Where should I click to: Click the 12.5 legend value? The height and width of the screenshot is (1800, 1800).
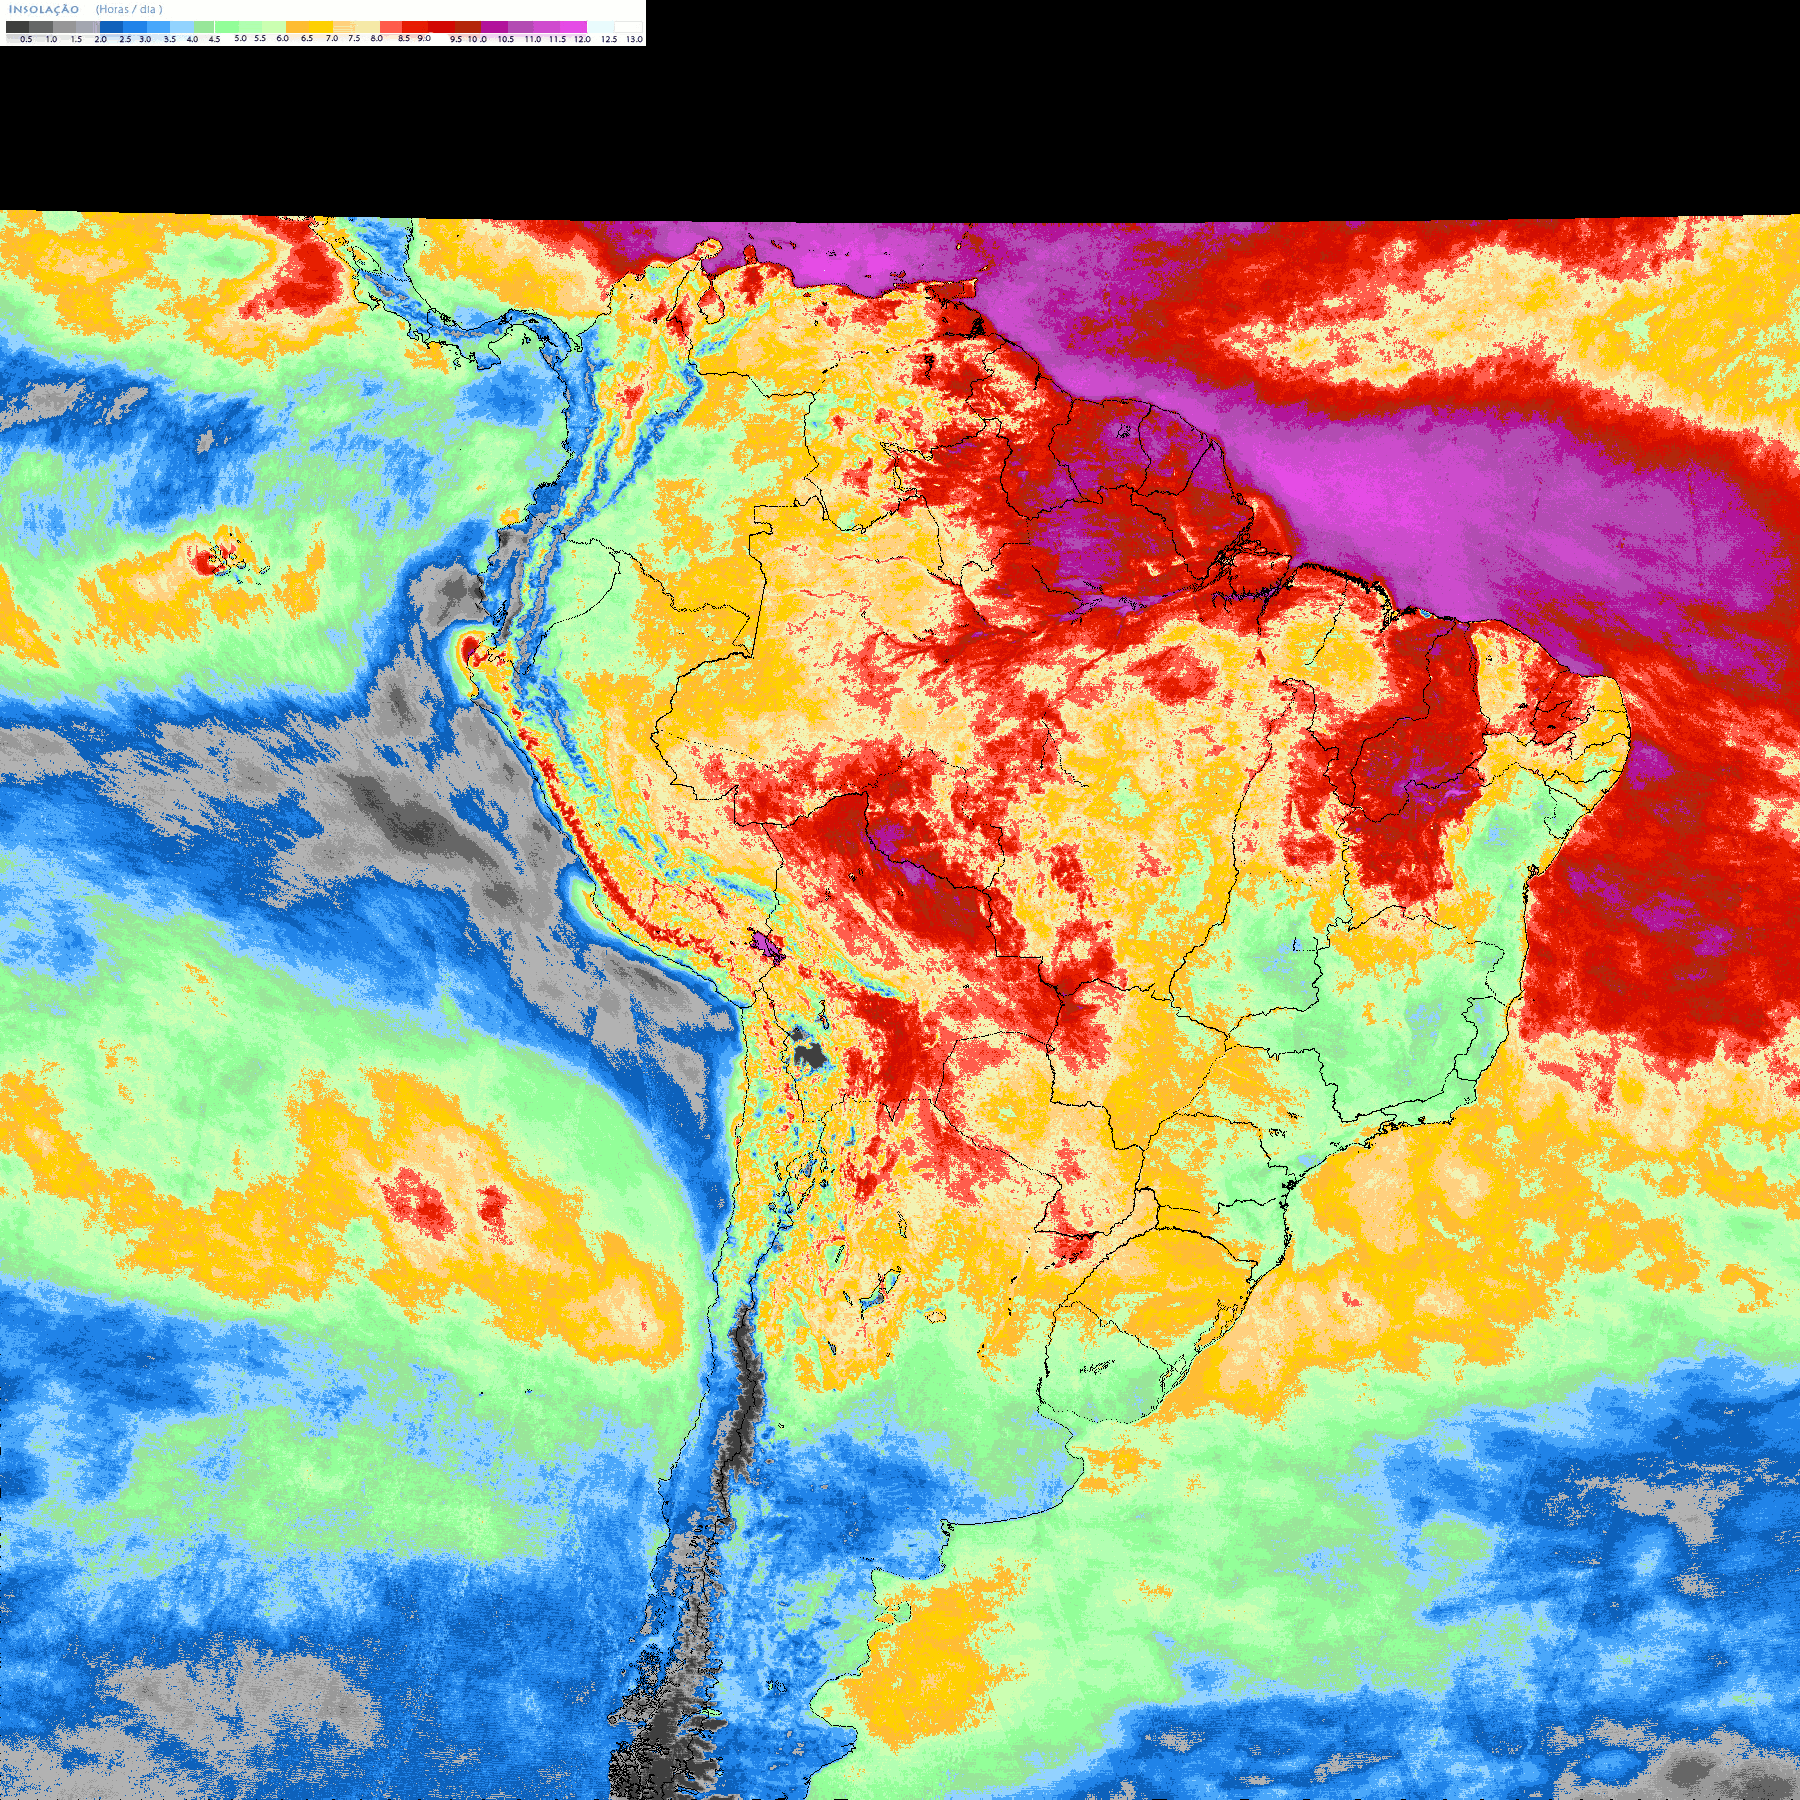click(x=609, y=39)
